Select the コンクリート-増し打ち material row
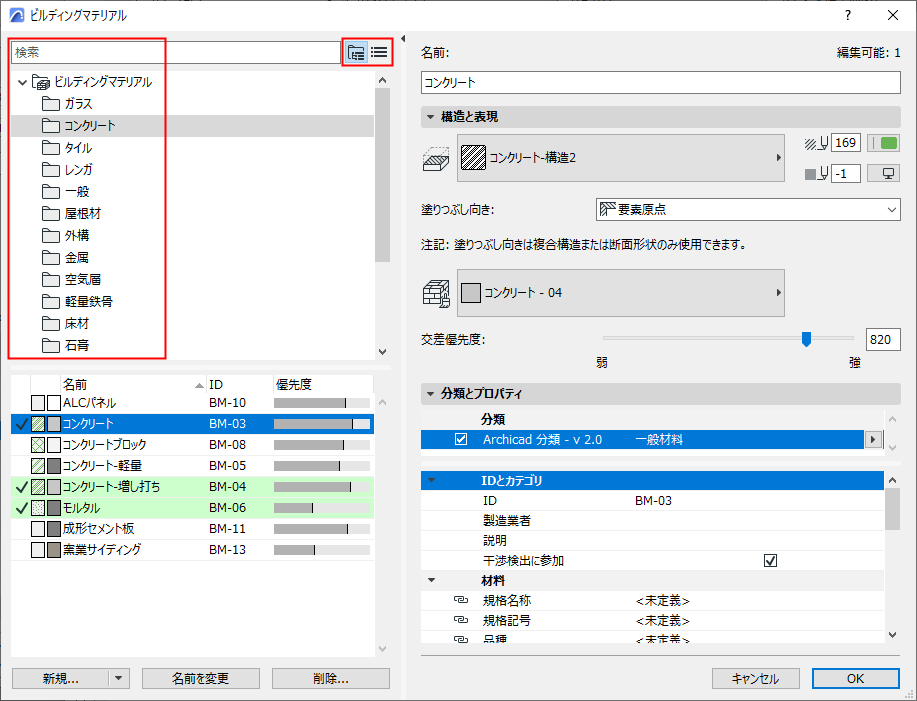The height and width of the screenshot is (701, 917). click(x=192, y=487)
